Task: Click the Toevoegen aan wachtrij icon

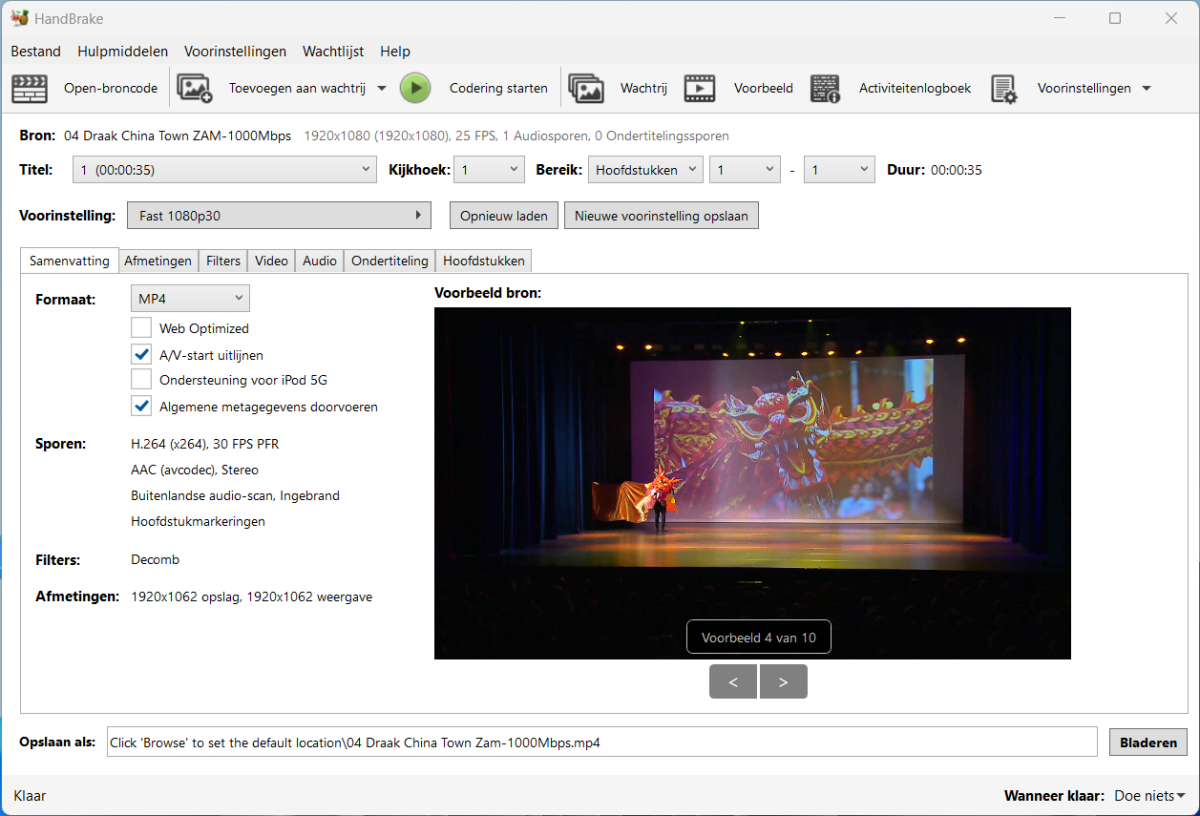Action: tap(195, 88)
